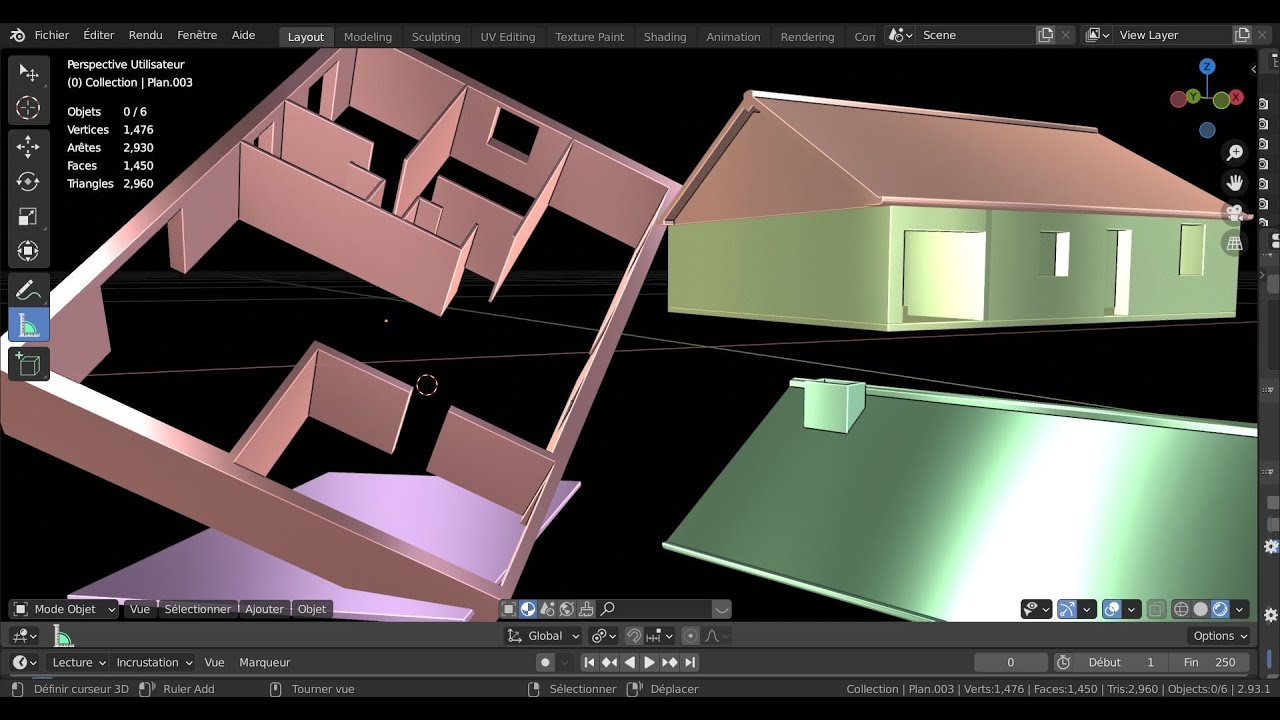The width and height of the screenshot is (1280, 720).
Task: Open the Incrustation keying dropdown
Action: pos(153,662)
